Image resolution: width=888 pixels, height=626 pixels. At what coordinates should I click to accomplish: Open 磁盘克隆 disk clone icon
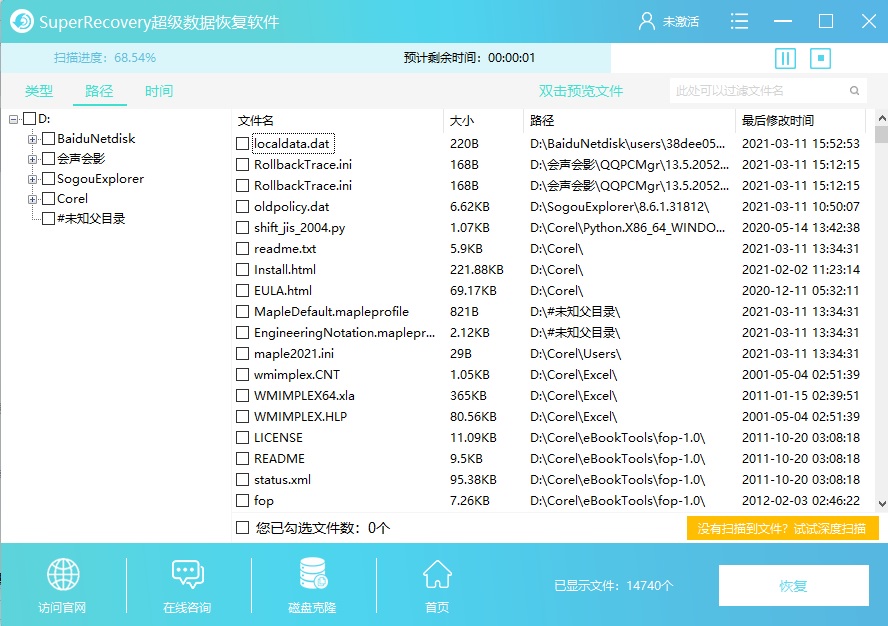pos(313,573)
